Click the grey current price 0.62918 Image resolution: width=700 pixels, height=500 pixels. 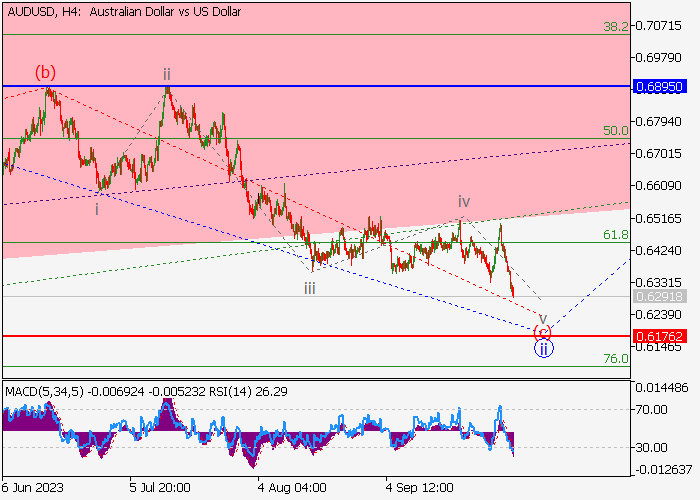click(x=659, y=296)
